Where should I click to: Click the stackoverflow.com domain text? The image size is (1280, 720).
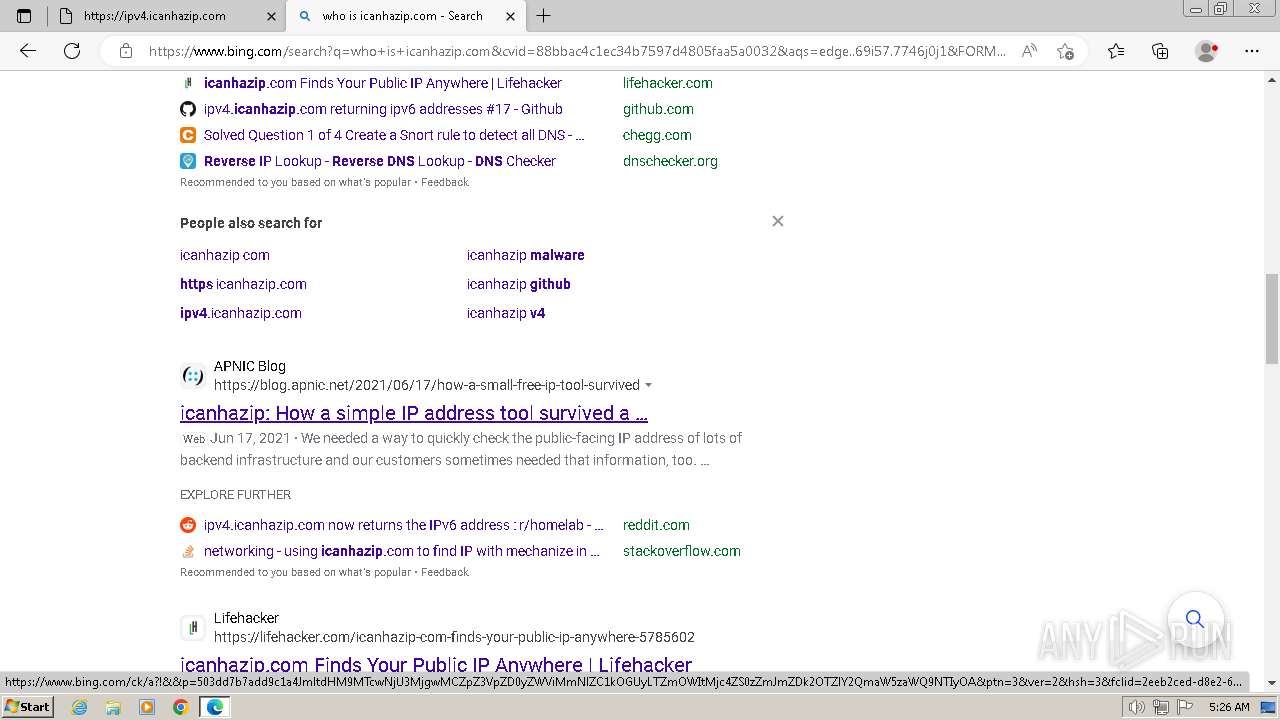[x=682, y=551]
